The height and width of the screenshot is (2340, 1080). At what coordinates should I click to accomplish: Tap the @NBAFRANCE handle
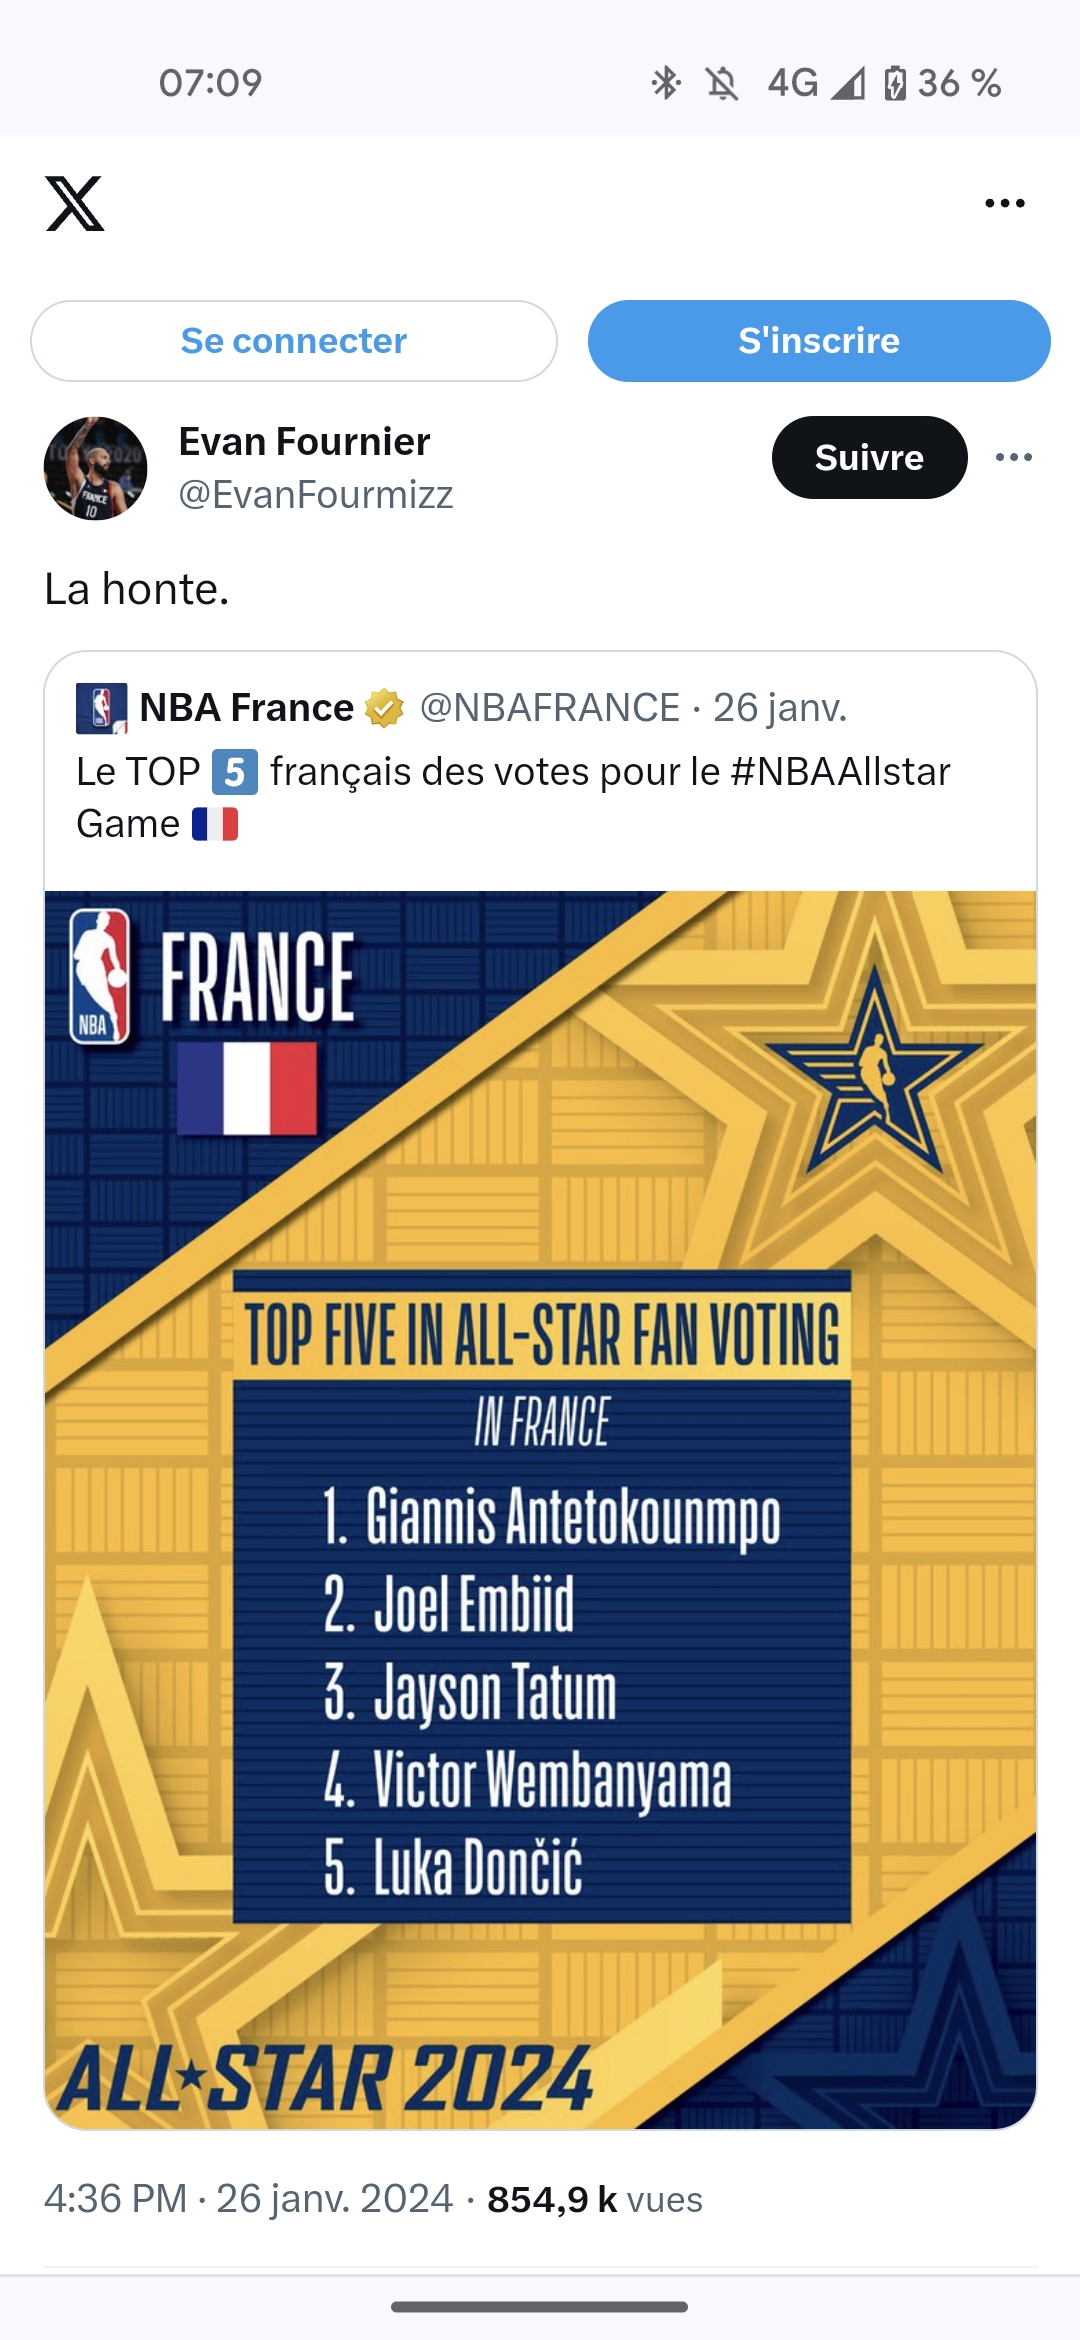549,708
